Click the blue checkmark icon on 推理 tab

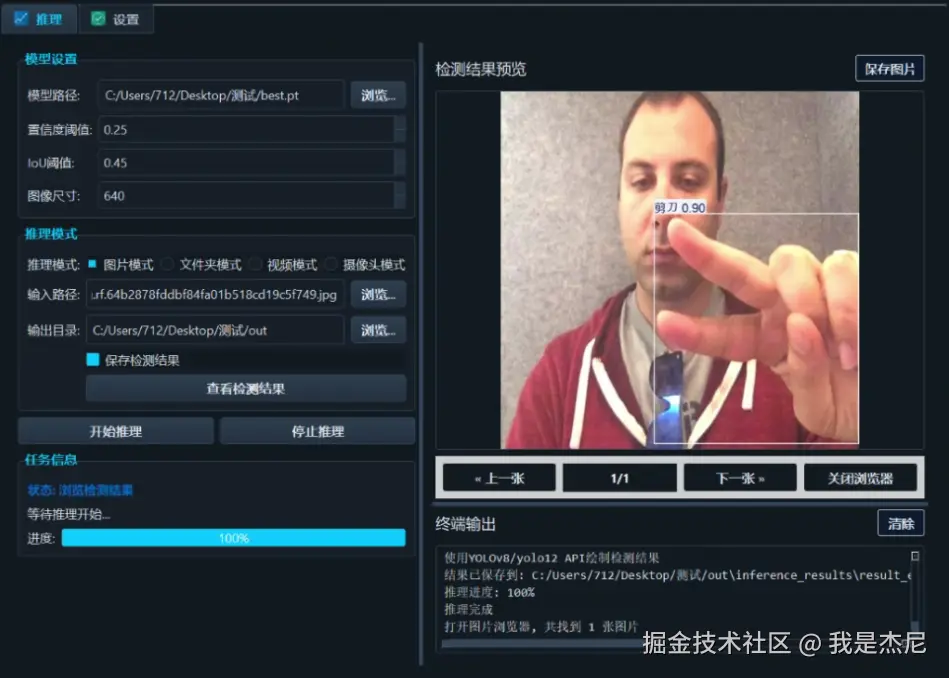point(23,18)
